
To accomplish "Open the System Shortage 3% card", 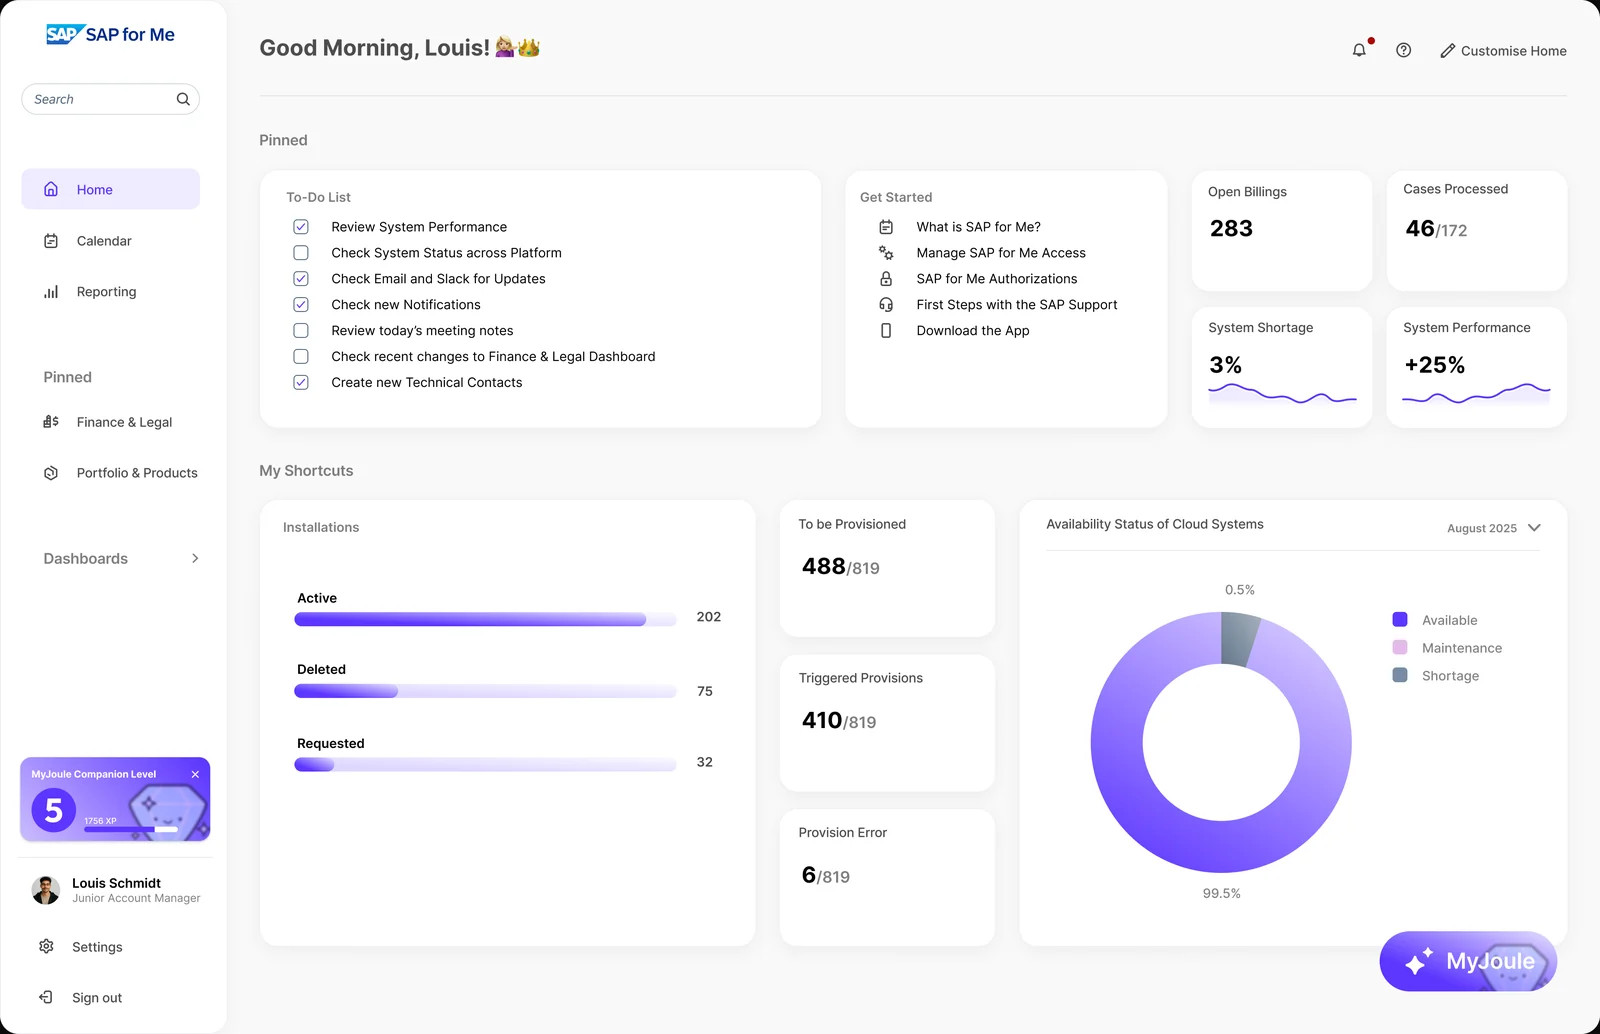I will pyautogui.click(x=1281, y=367).
